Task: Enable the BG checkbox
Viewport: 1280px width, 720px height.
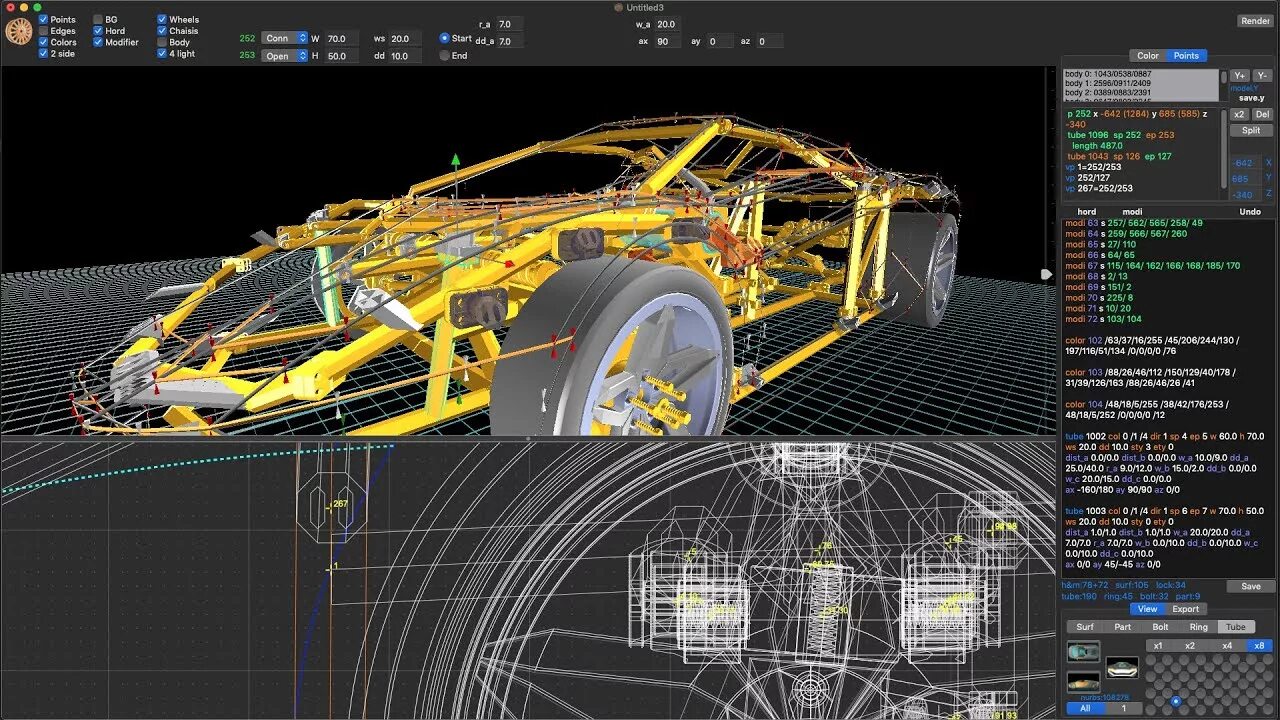Action: coord(98,19)
